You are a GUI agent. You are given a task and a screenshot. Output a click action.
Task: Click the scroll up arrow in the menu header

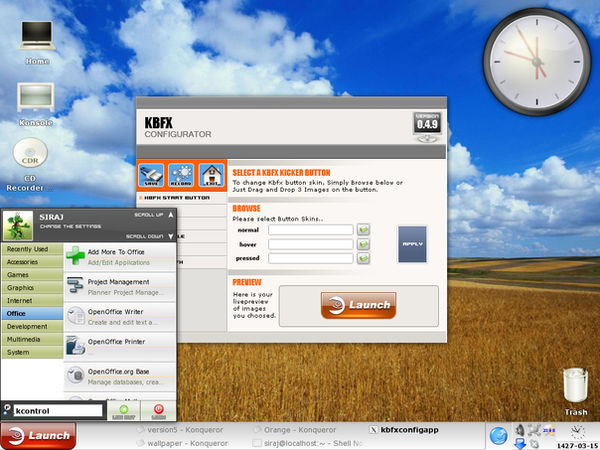171,215
